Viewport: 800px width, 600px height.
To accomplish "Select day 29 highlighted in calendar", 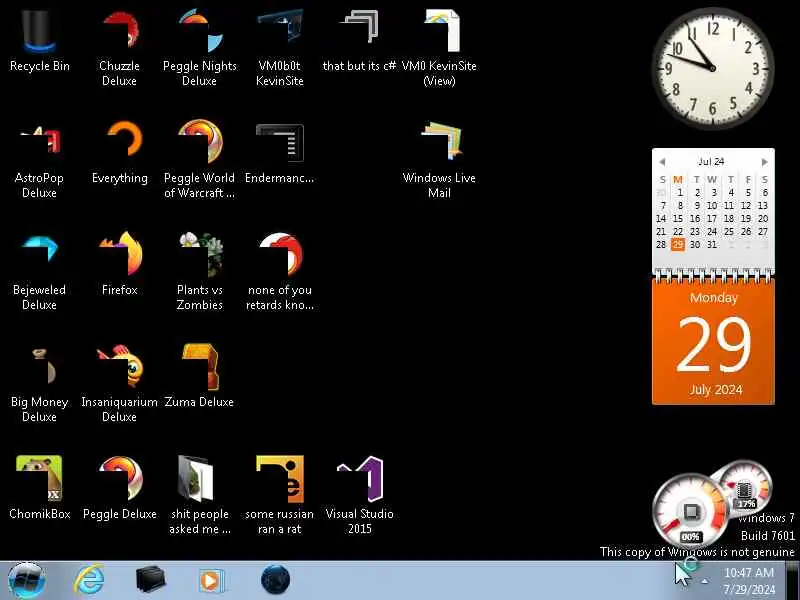I will pyautogui.click(x=678, y=244).
